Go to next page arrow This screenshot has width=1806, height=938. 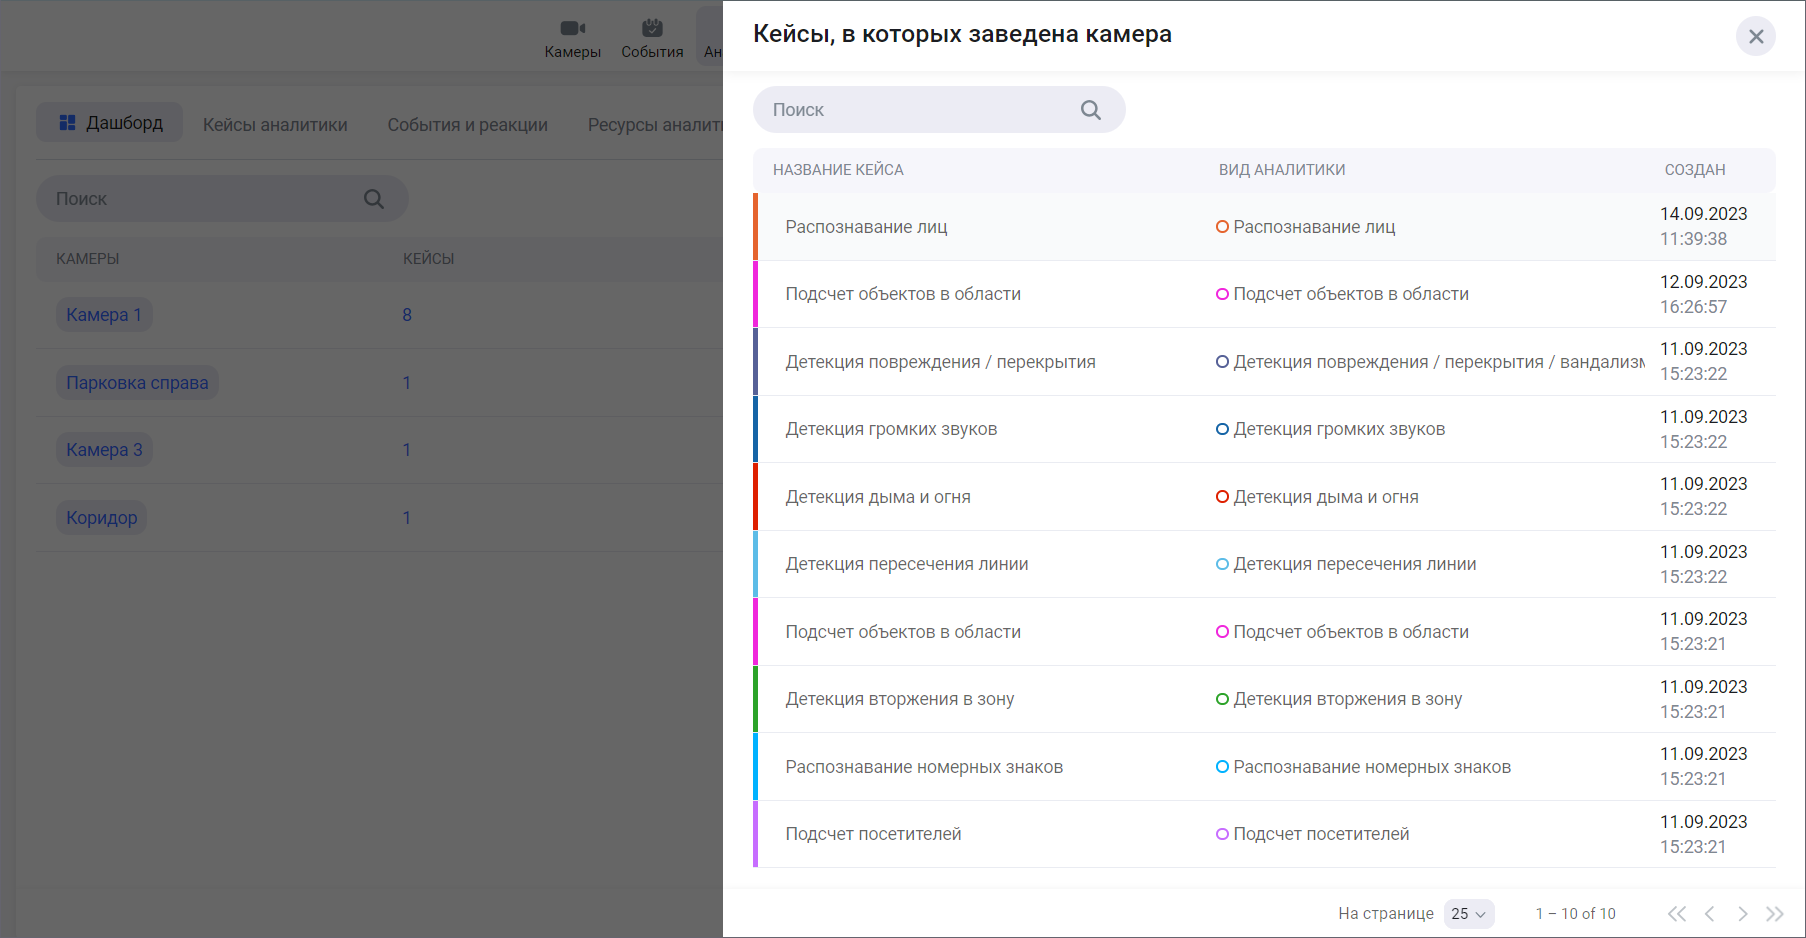coord(1742,914)
